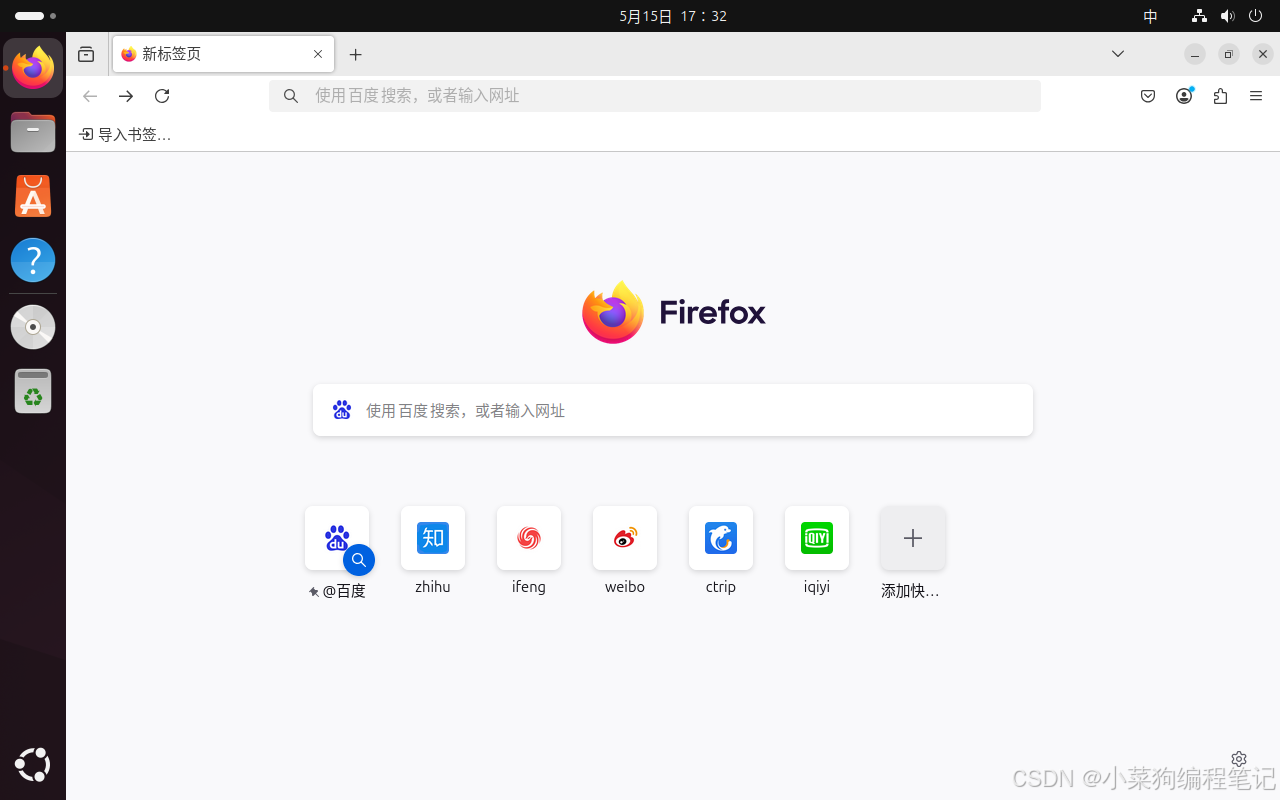Open new tab personalize gear icon

1239,759
